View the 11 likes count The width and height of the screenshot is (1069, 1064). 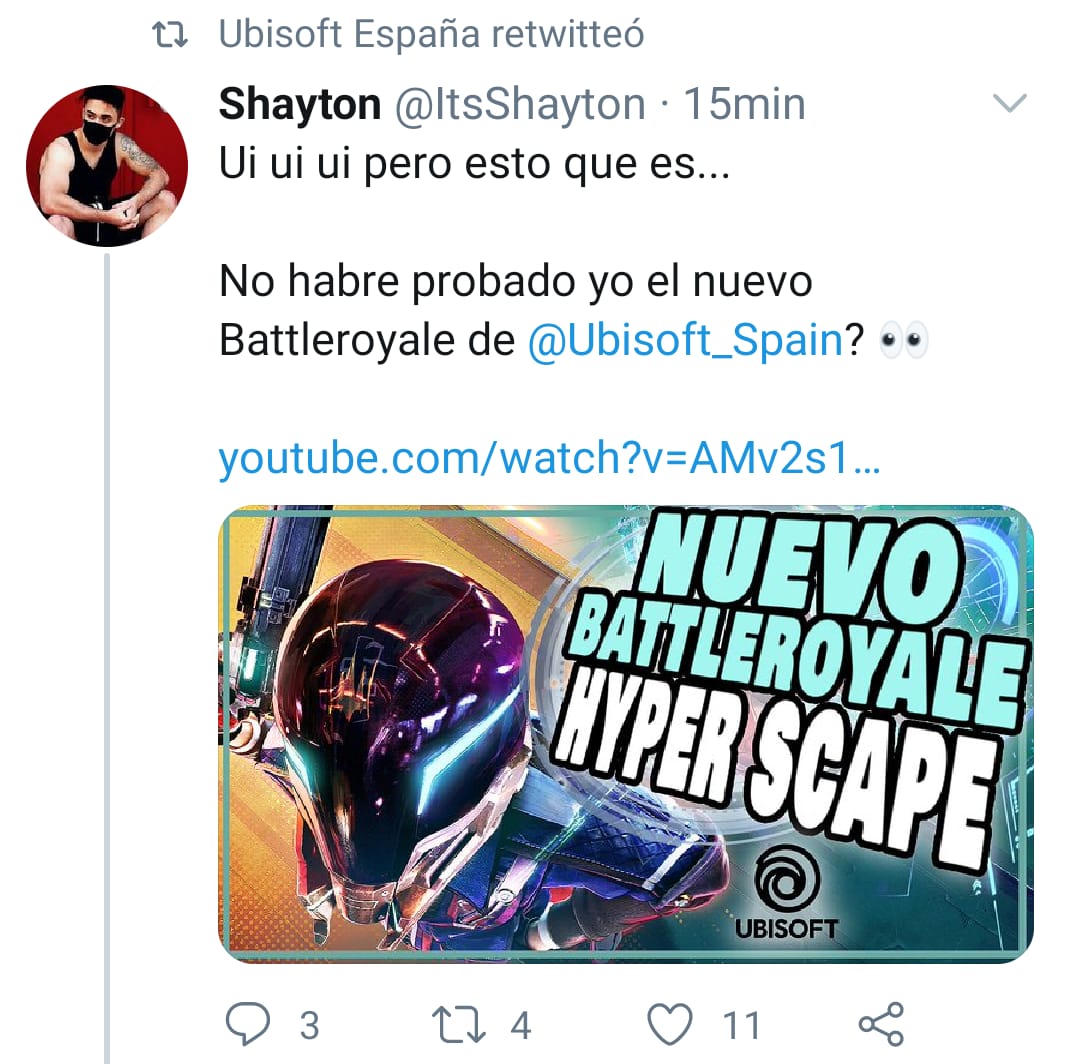pyautogui.click(x=741, y=1025)
